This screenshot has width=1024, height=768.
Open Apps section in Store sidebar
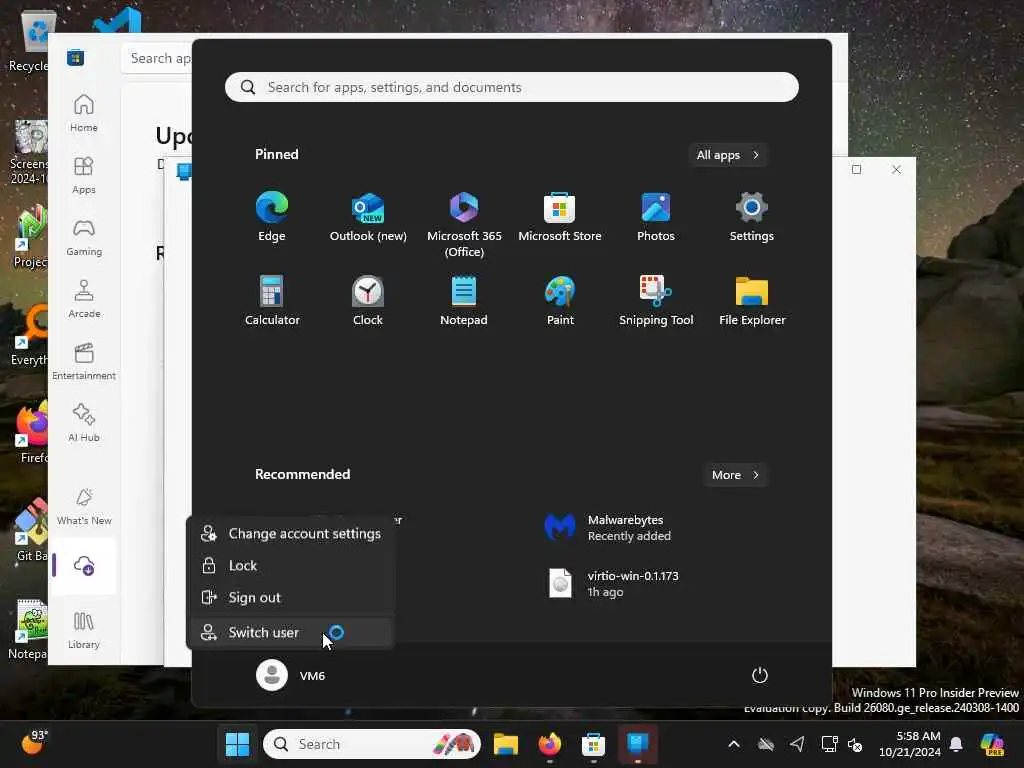tap(84, 175)
